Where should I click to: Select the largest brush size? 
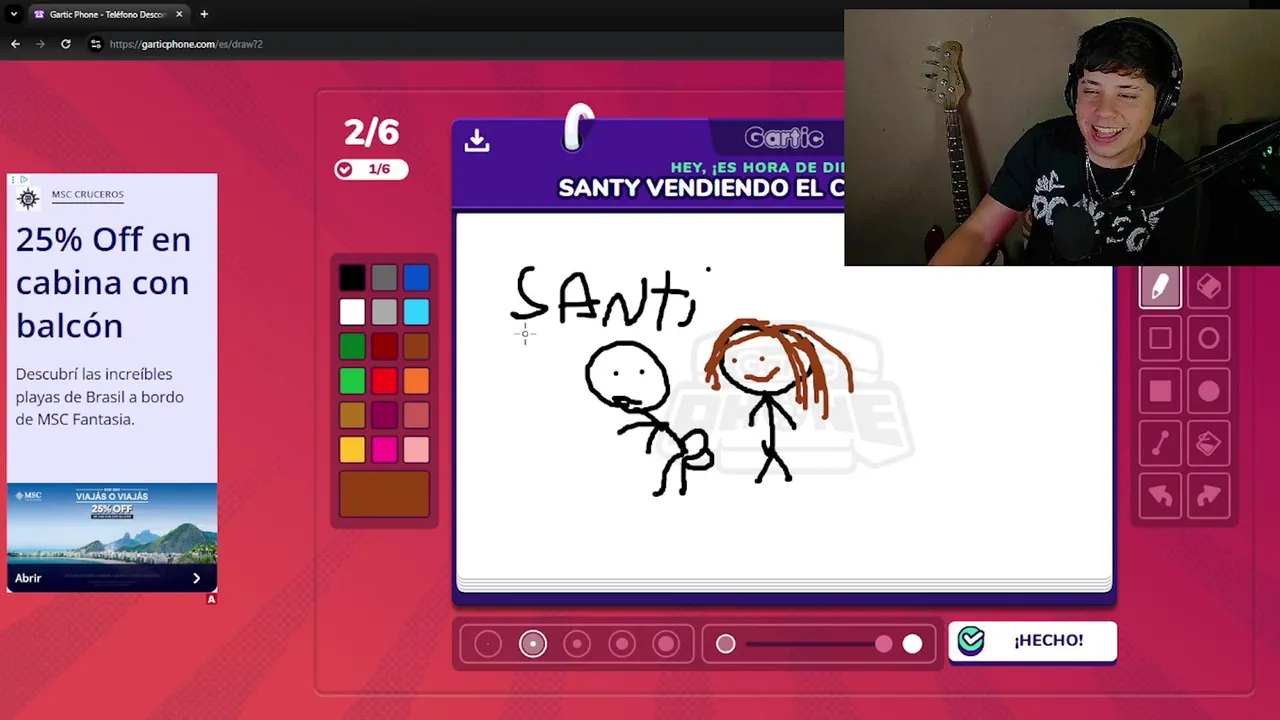(666, 644)
